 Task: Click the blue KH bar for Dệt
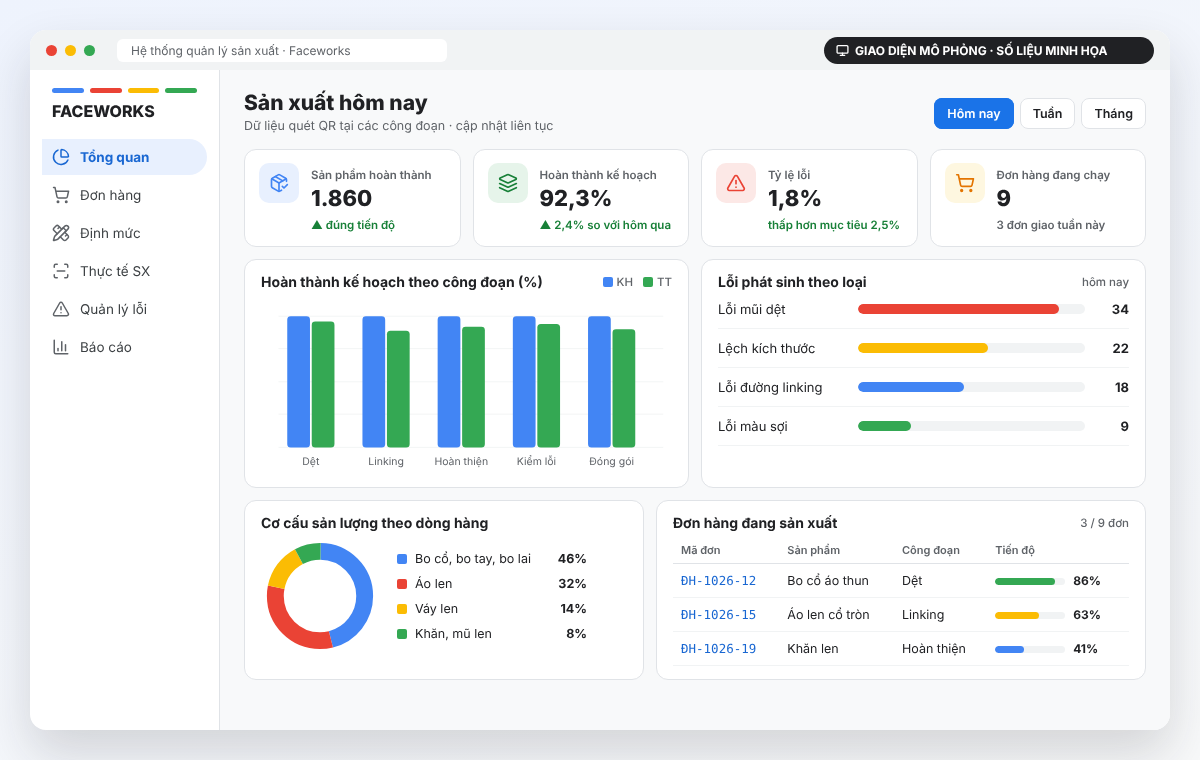(298, 382)
